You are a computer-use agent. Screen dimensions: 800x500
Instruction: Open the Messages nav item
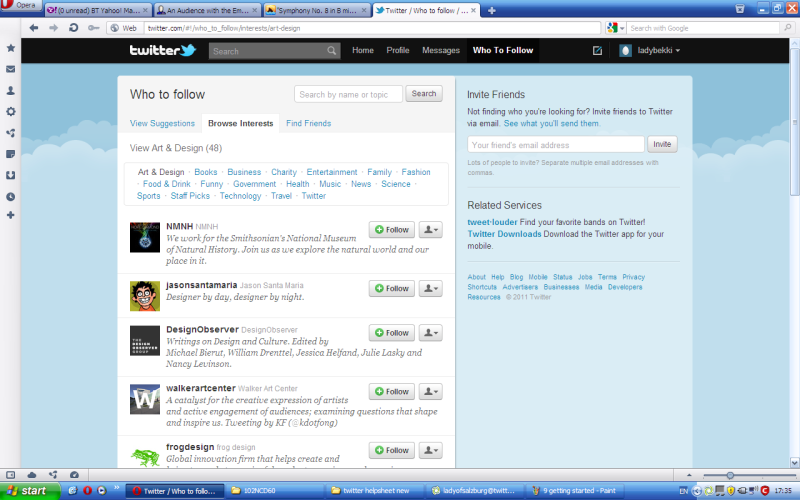point(441,51)
